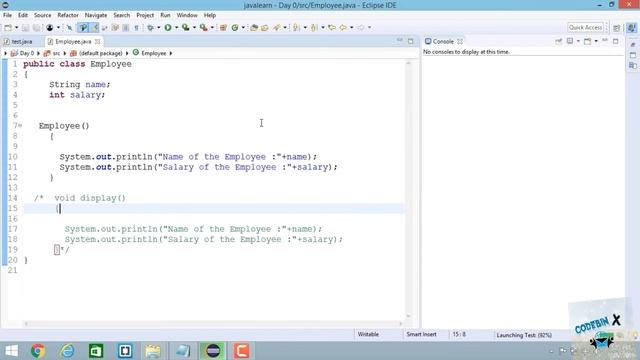Image resolution: width=640 pixels, height=360 pixels.
Task: Click the editor horizontal scrollbar
Action: (x=213, y=324)
